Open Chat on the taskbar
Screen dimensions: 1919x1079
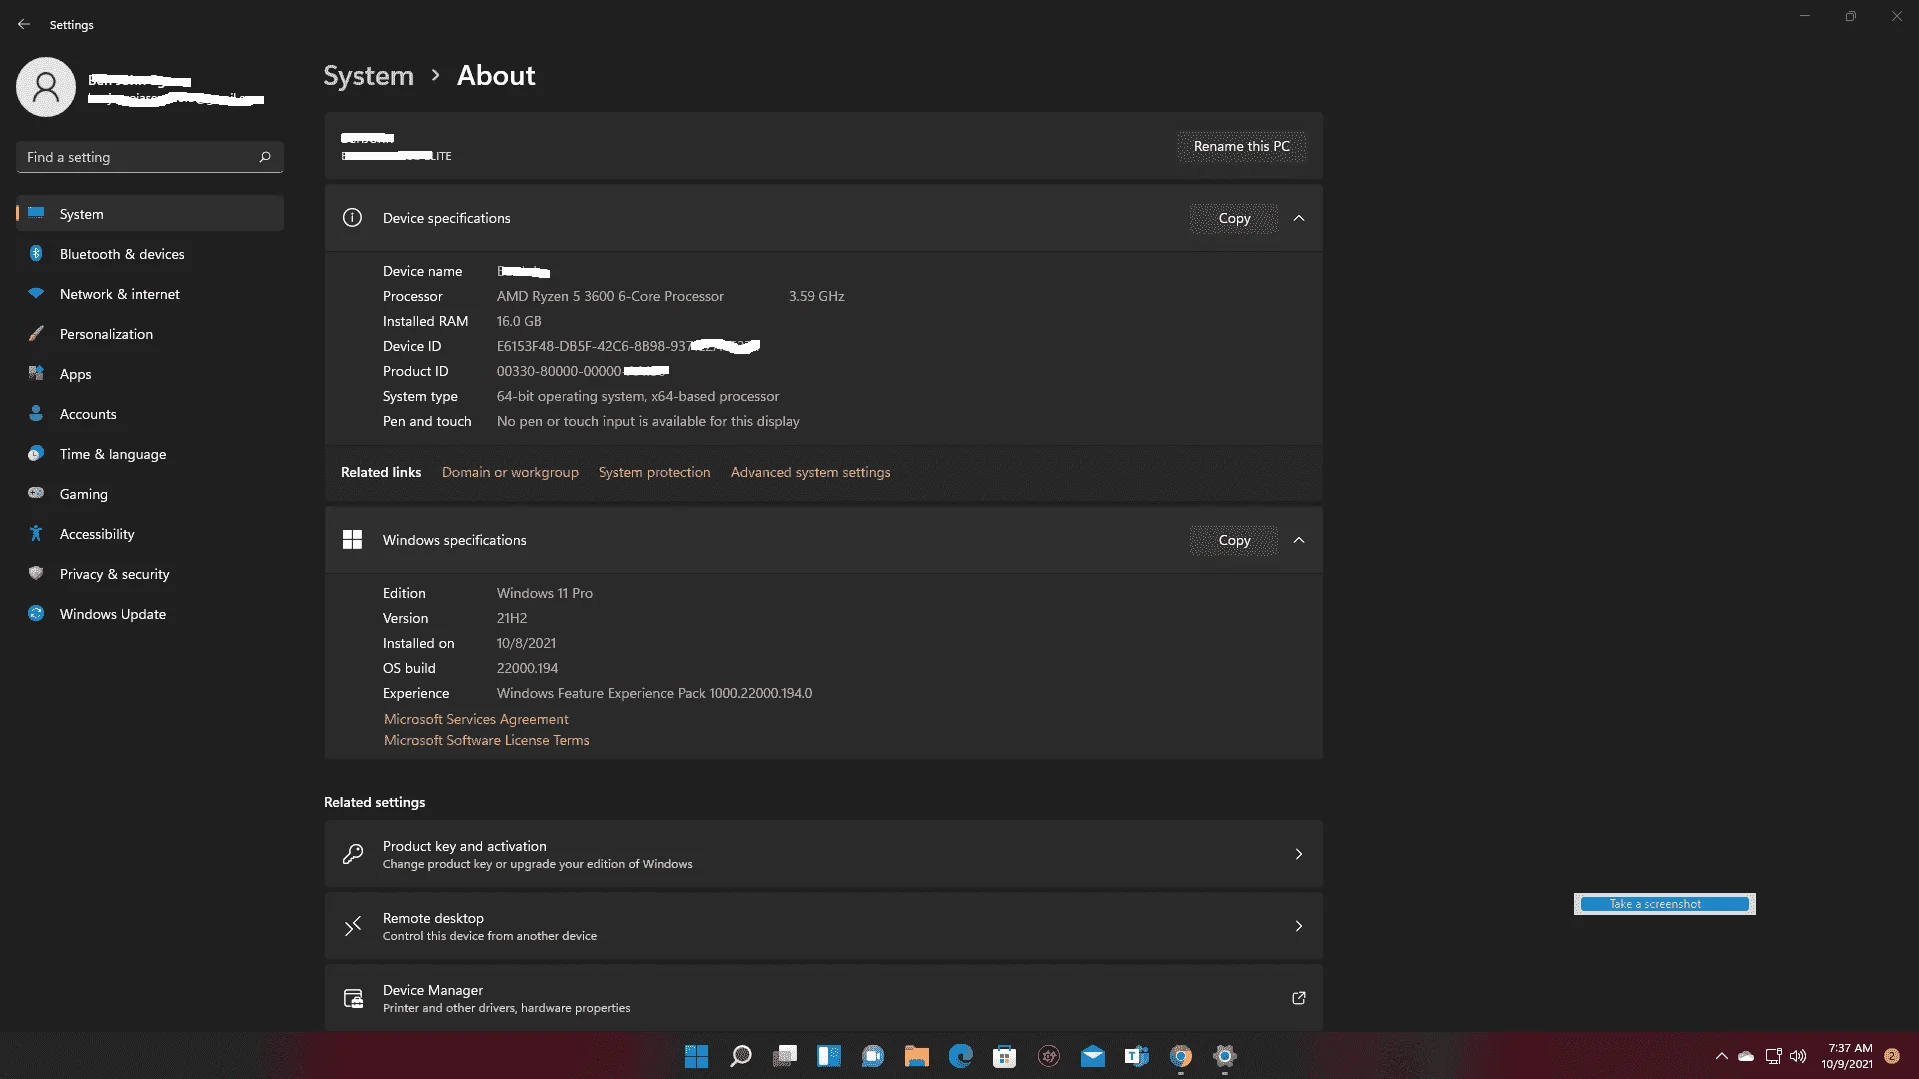pos(873,1056)
